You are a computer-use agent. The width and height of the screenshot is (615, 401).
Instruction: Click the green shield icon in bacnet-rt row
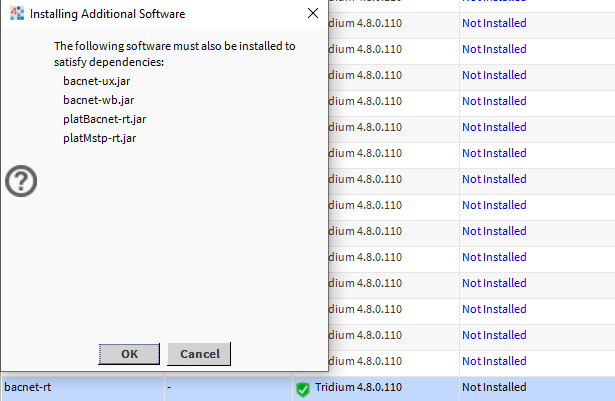pyautogui.click(x=303, y=387)
